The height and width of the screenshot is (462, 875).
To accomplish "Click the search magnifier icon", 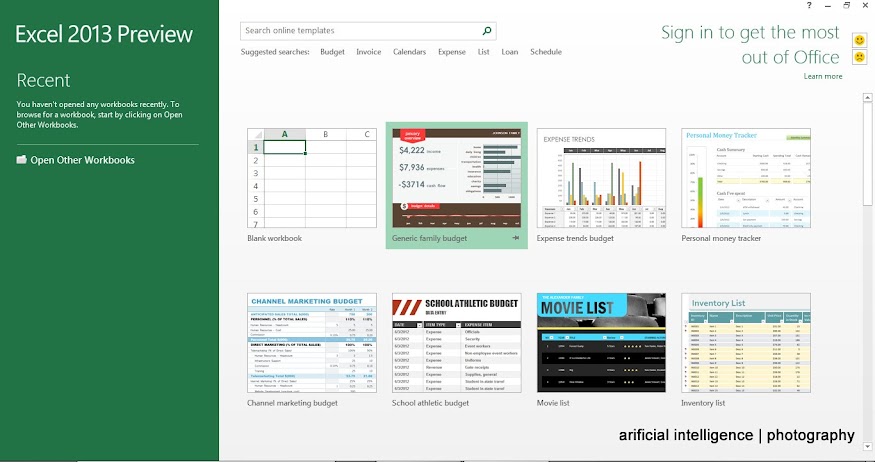I will 487,31.
